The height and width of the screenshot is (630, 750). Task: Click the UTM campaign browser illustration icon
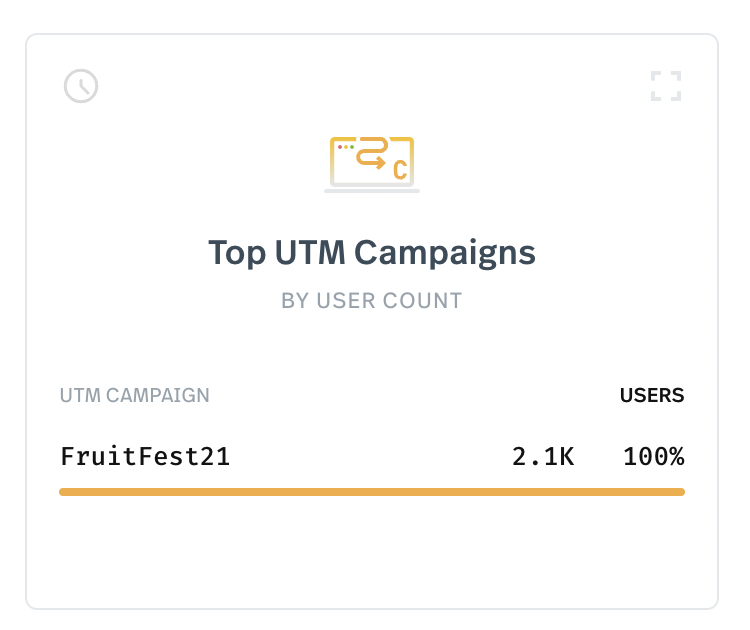372,165
